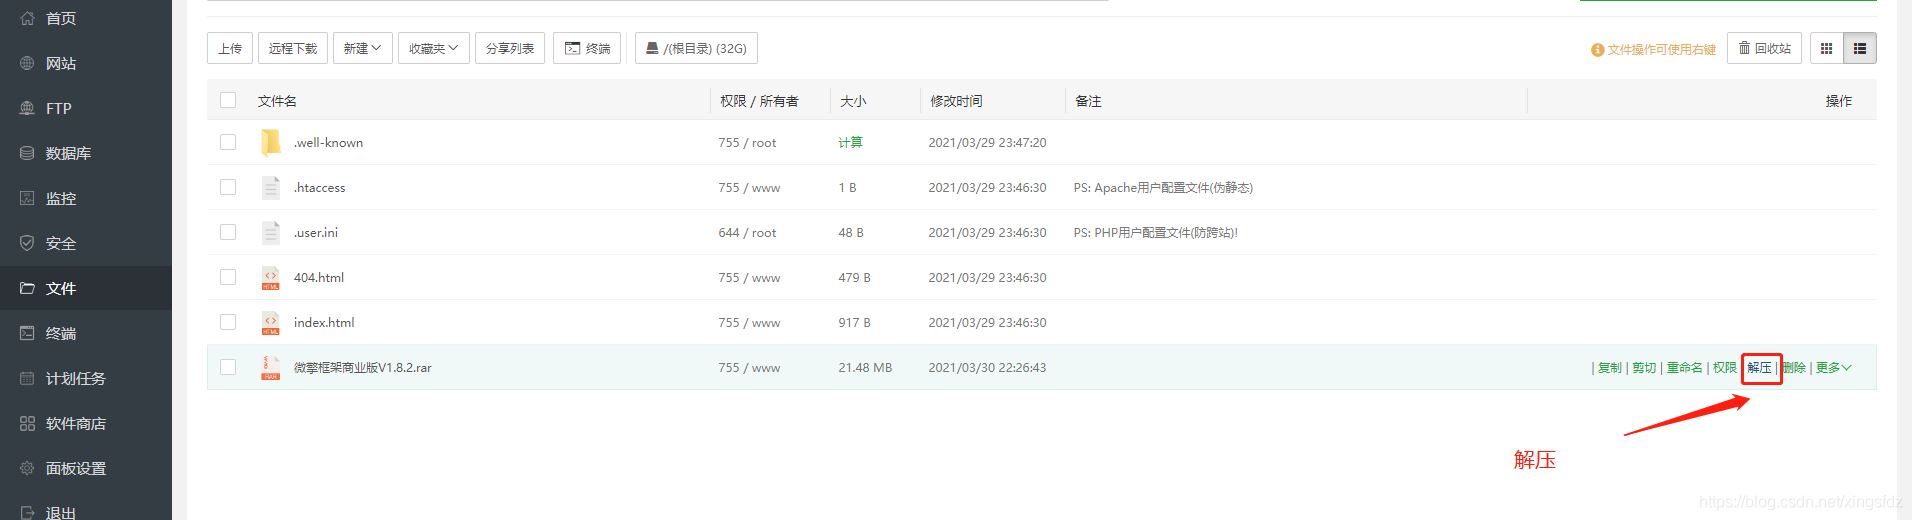Check the box beside index.html

click(228, 322)
